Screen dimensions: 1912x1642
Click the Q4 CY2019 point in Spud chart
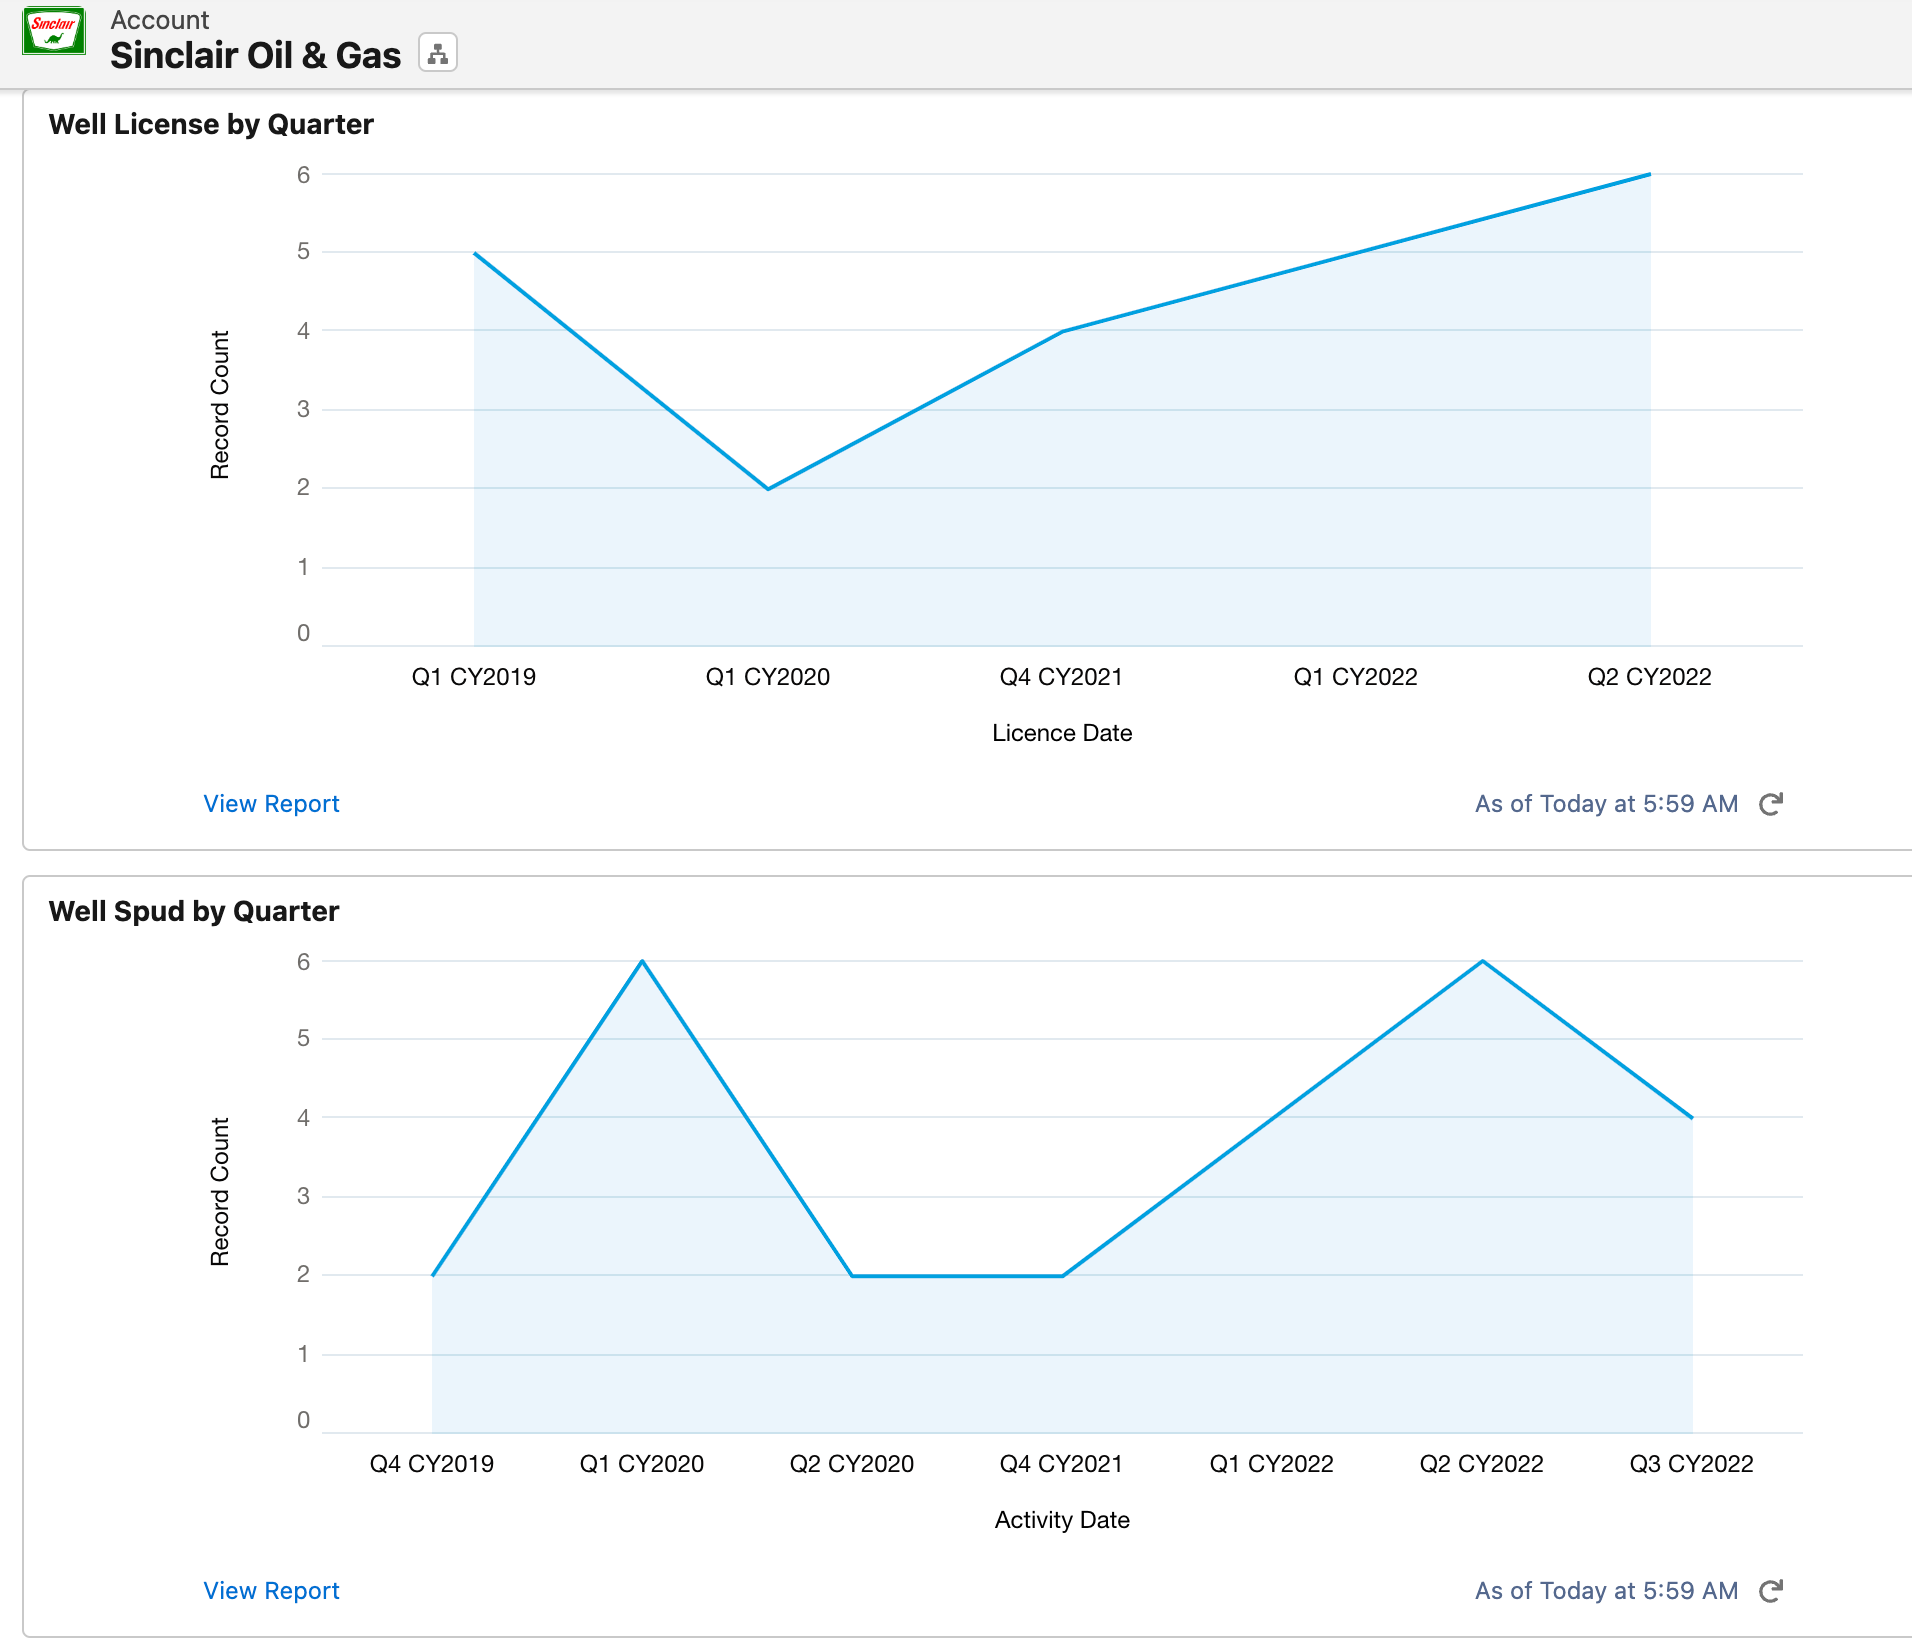(432, 1275)
